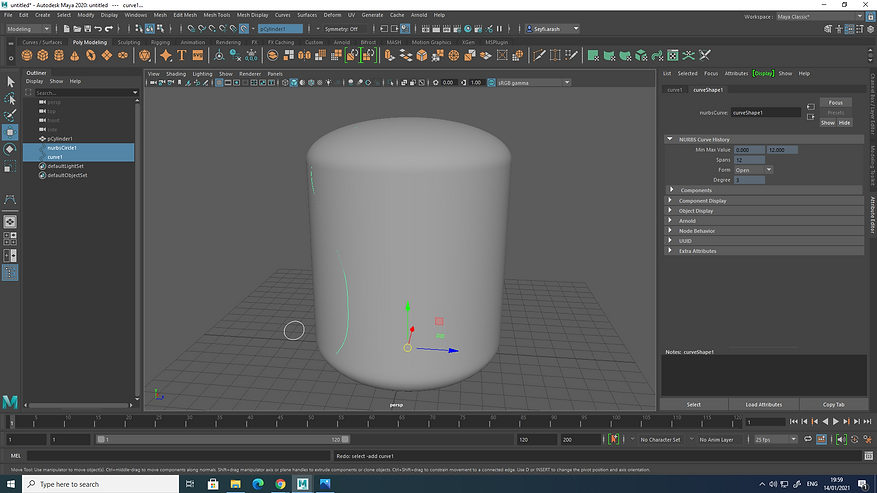The height and width of the screenshot is (493, 877).
Task: Click the new scene icon
Action: pyautogui.click(x=67, y=29)
